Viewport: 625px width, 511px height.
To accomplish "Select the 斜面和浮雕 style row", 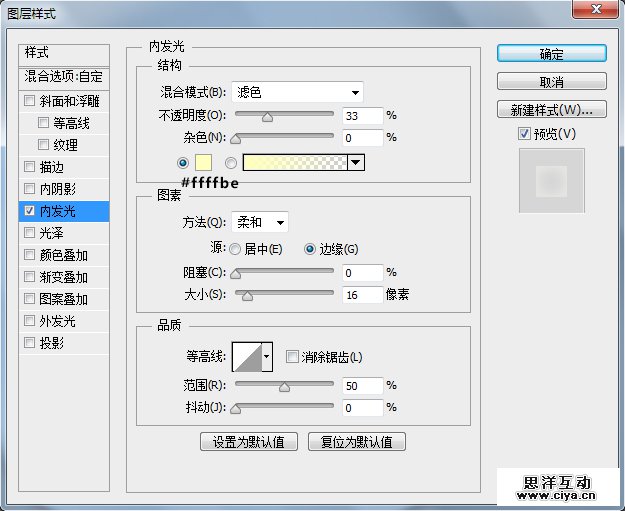I will point(64,101).
